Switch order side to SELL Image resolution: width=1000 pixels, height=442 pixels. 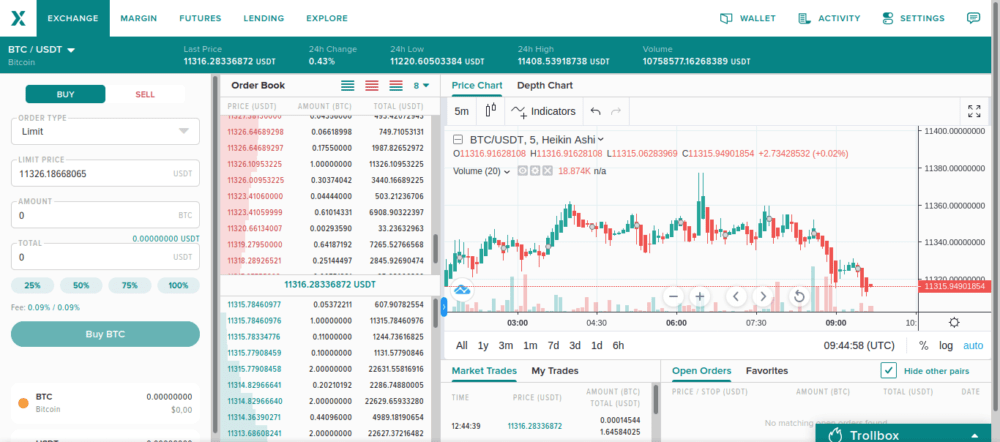click(x=145, y=94)
